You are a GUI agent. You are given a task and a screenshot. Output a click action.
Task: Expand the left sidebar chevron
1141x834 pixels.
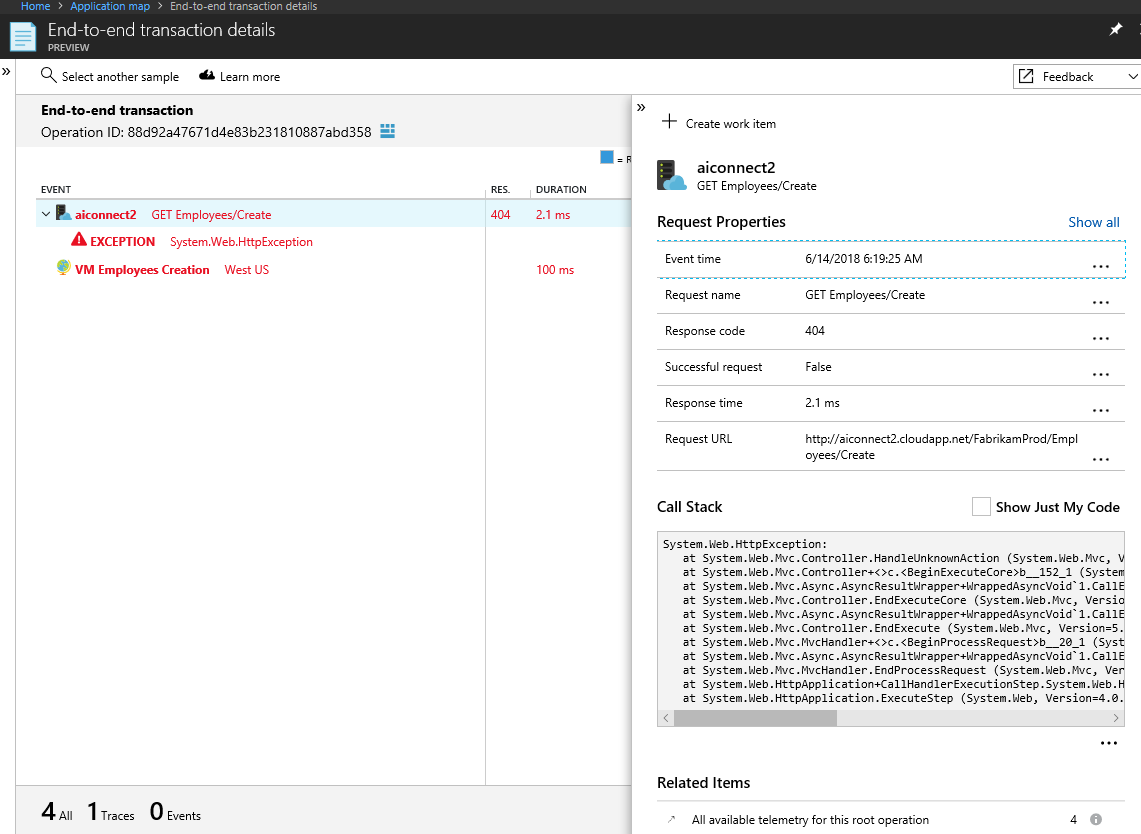[6, 71]
